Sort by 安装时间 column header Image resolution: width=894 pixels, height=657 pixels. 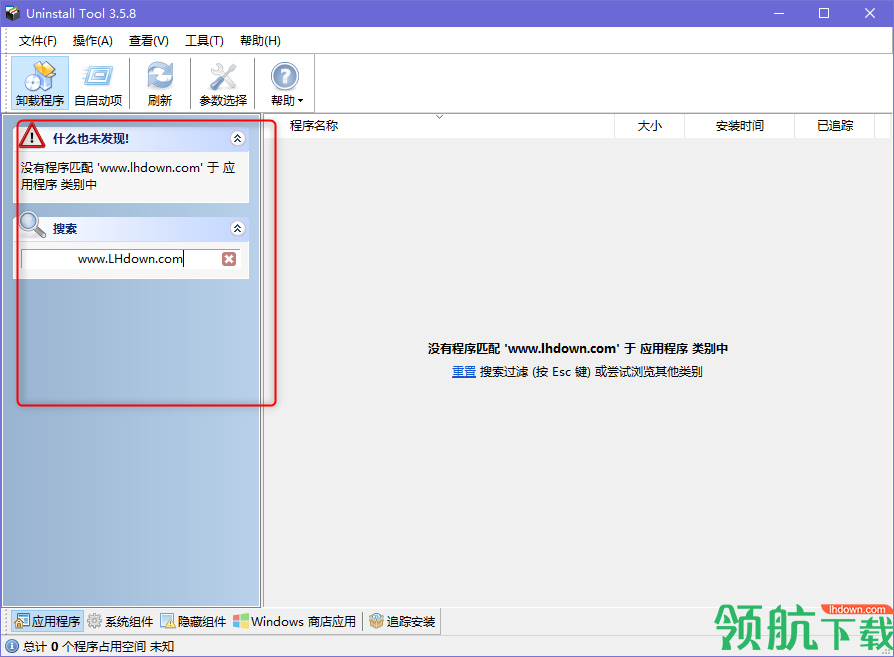(739, 125)
